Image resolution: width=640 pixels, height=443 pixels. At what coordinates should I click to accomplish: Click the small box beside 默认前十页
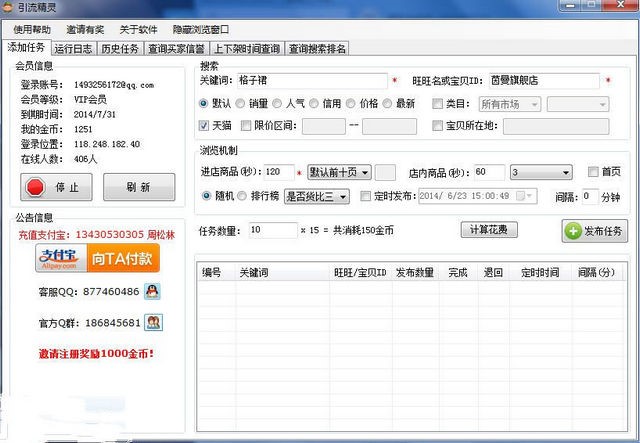tap(385, 172)
